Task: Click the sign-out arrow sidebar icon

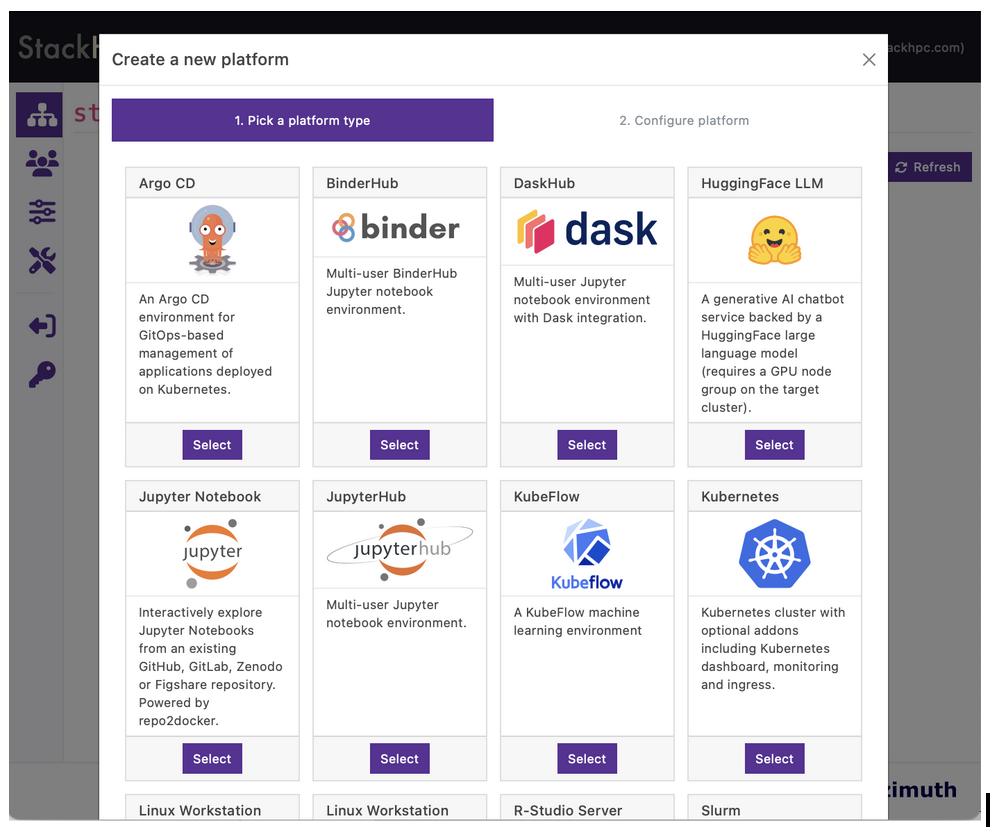Action: pos(41,326)
